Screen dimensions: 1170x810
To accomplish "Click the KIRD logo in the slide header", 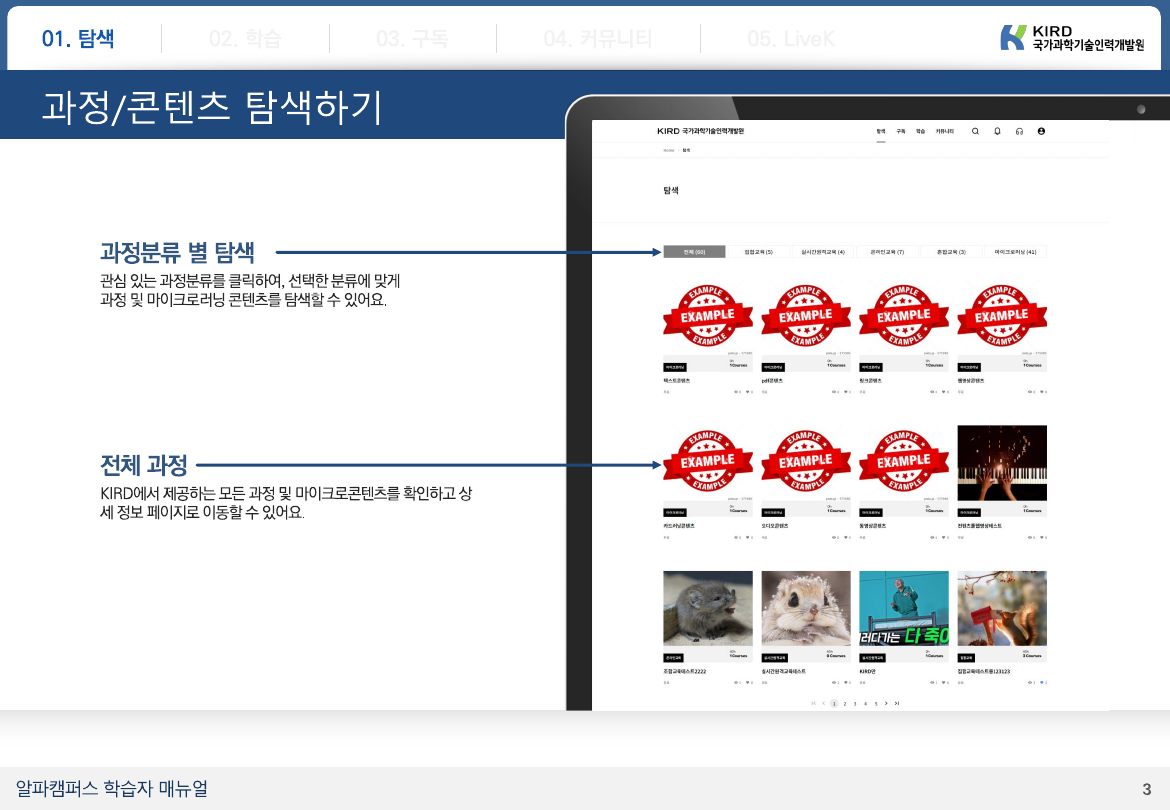I will coord(1071,38).
